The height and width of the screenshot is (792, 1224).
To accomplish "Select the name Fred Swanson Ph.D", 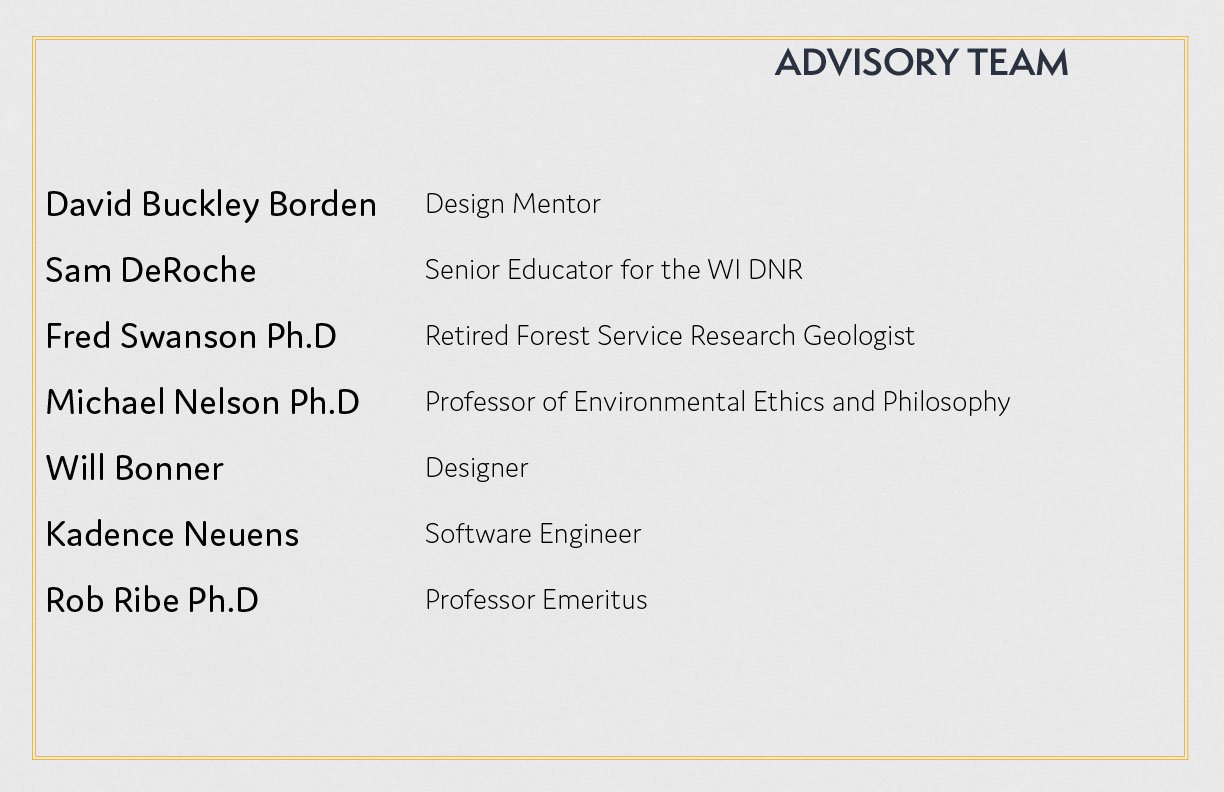I will coord(191,336).
